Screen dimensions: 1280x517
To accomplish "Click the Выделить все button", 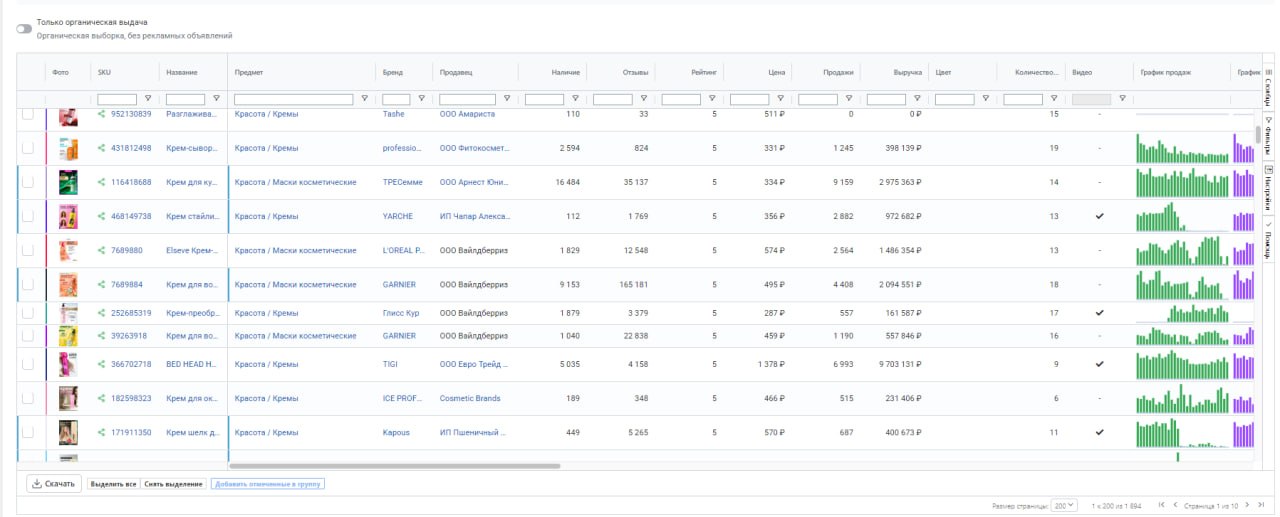I will tap(113, 484).
